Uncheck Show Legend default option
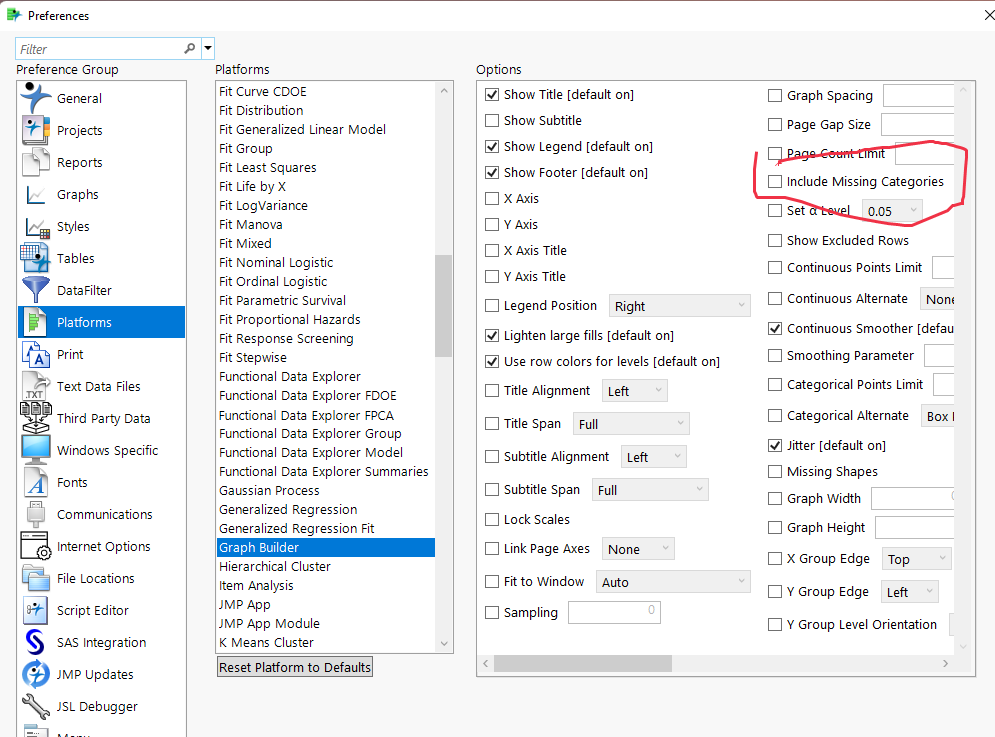 pos(492,146)
